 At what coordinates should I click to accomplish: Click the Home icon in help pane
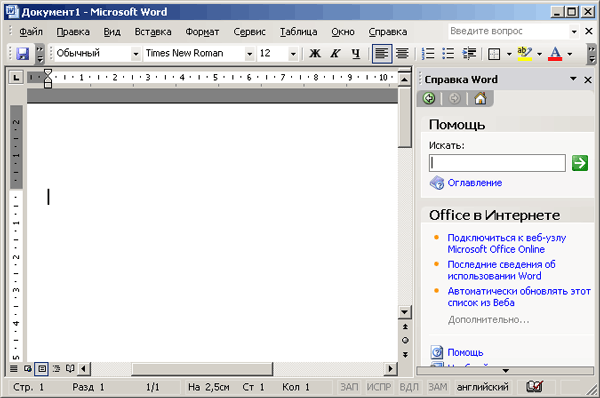480,98
